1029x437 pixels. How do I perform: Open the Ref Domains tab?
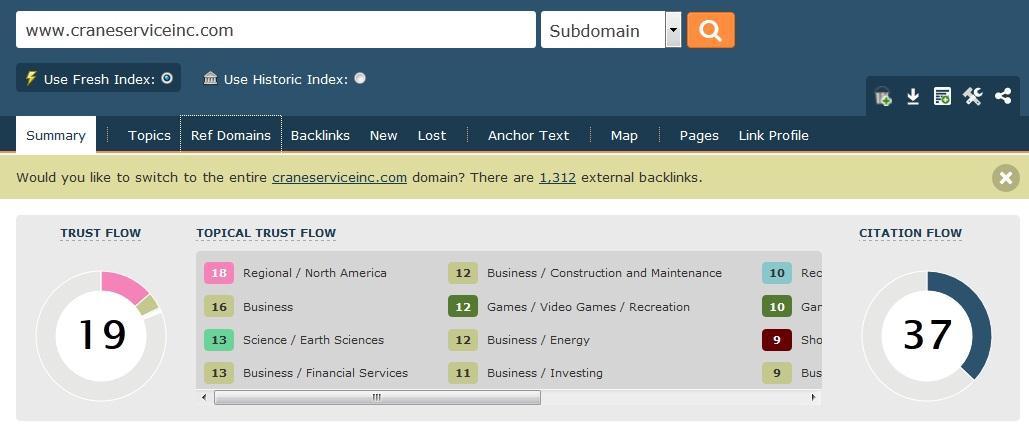click(231, 136)
